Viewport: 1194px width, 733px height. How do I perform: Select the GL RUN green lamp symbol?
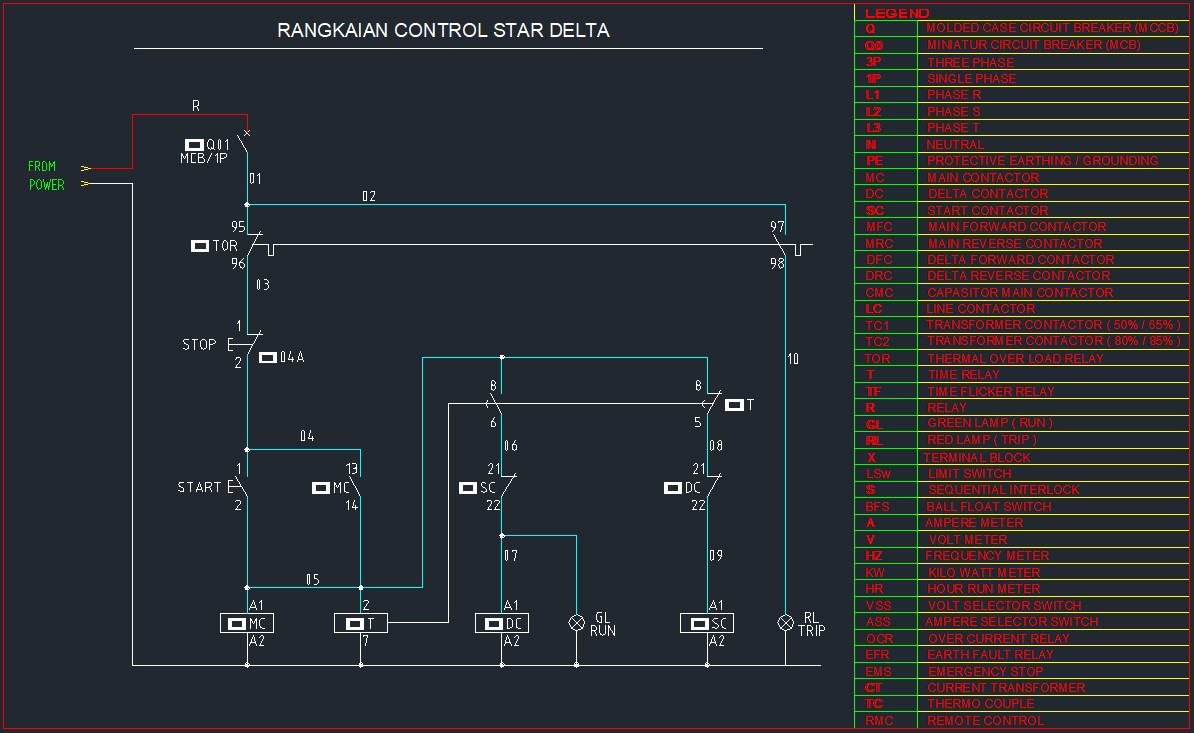576,623
